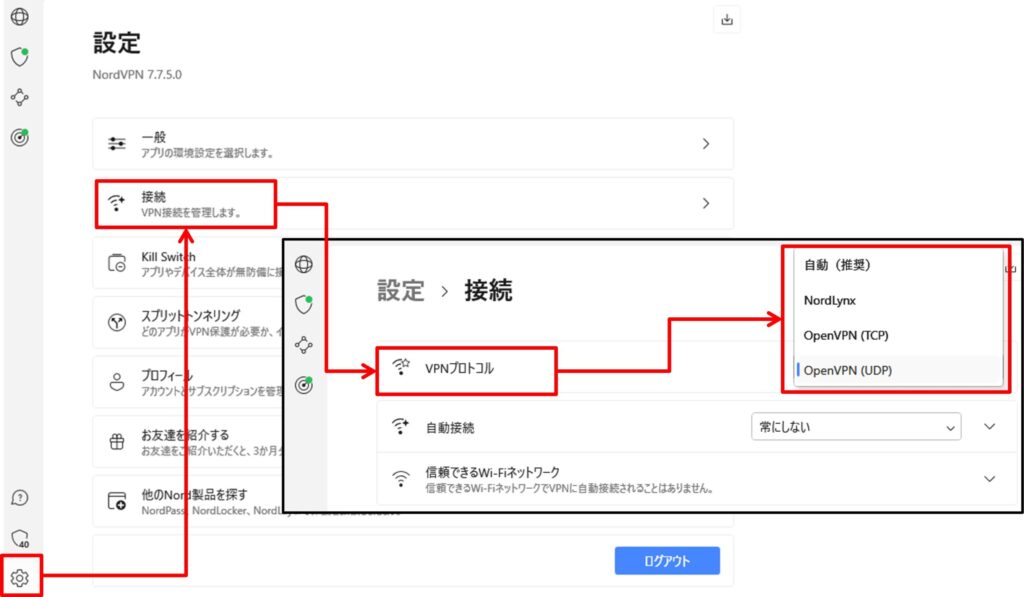Open the help question mark icon
1024x597 pixels.
tap(22, 497)
